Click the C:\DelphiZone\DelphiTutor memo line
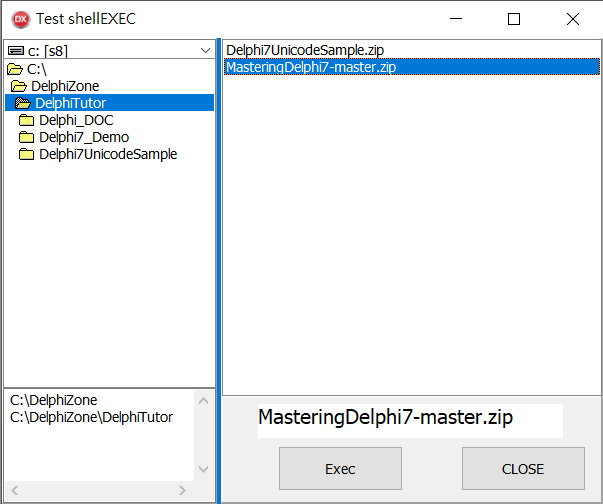This screenshot has width=603, height=504. (92, 417)
